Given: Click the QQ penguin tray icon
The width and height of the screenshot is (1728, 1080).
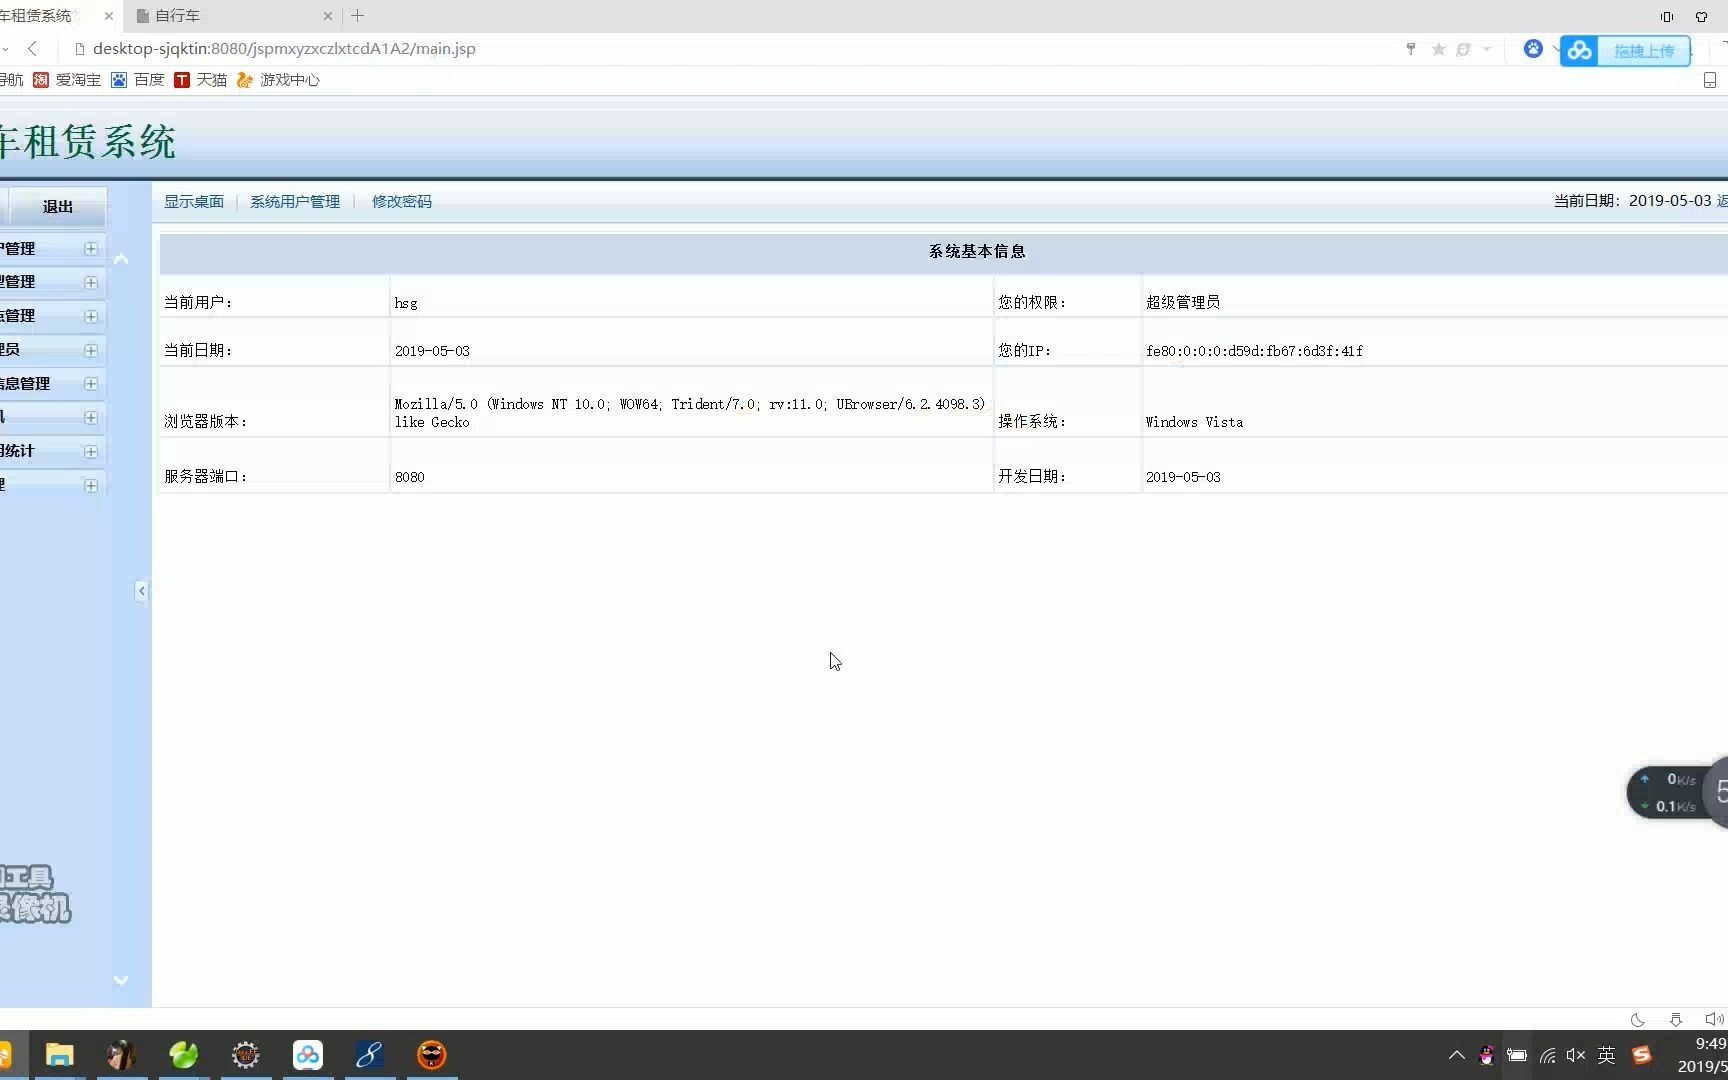Looking at the screenshot, I should point(1486,1055).
